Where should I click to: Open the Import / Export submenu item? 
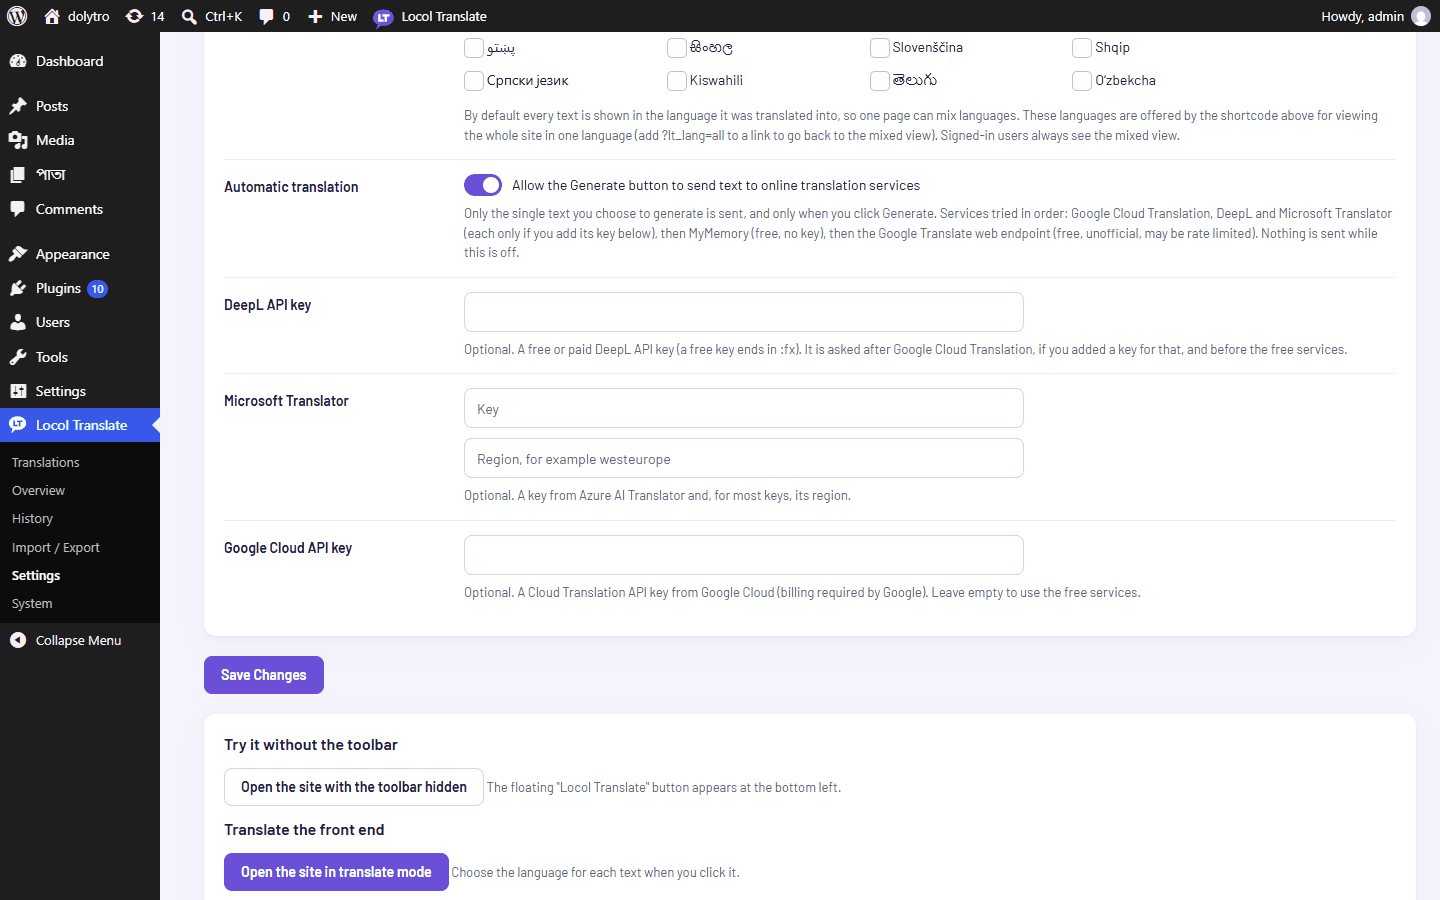pyautogui.click(x=80, y=547)
